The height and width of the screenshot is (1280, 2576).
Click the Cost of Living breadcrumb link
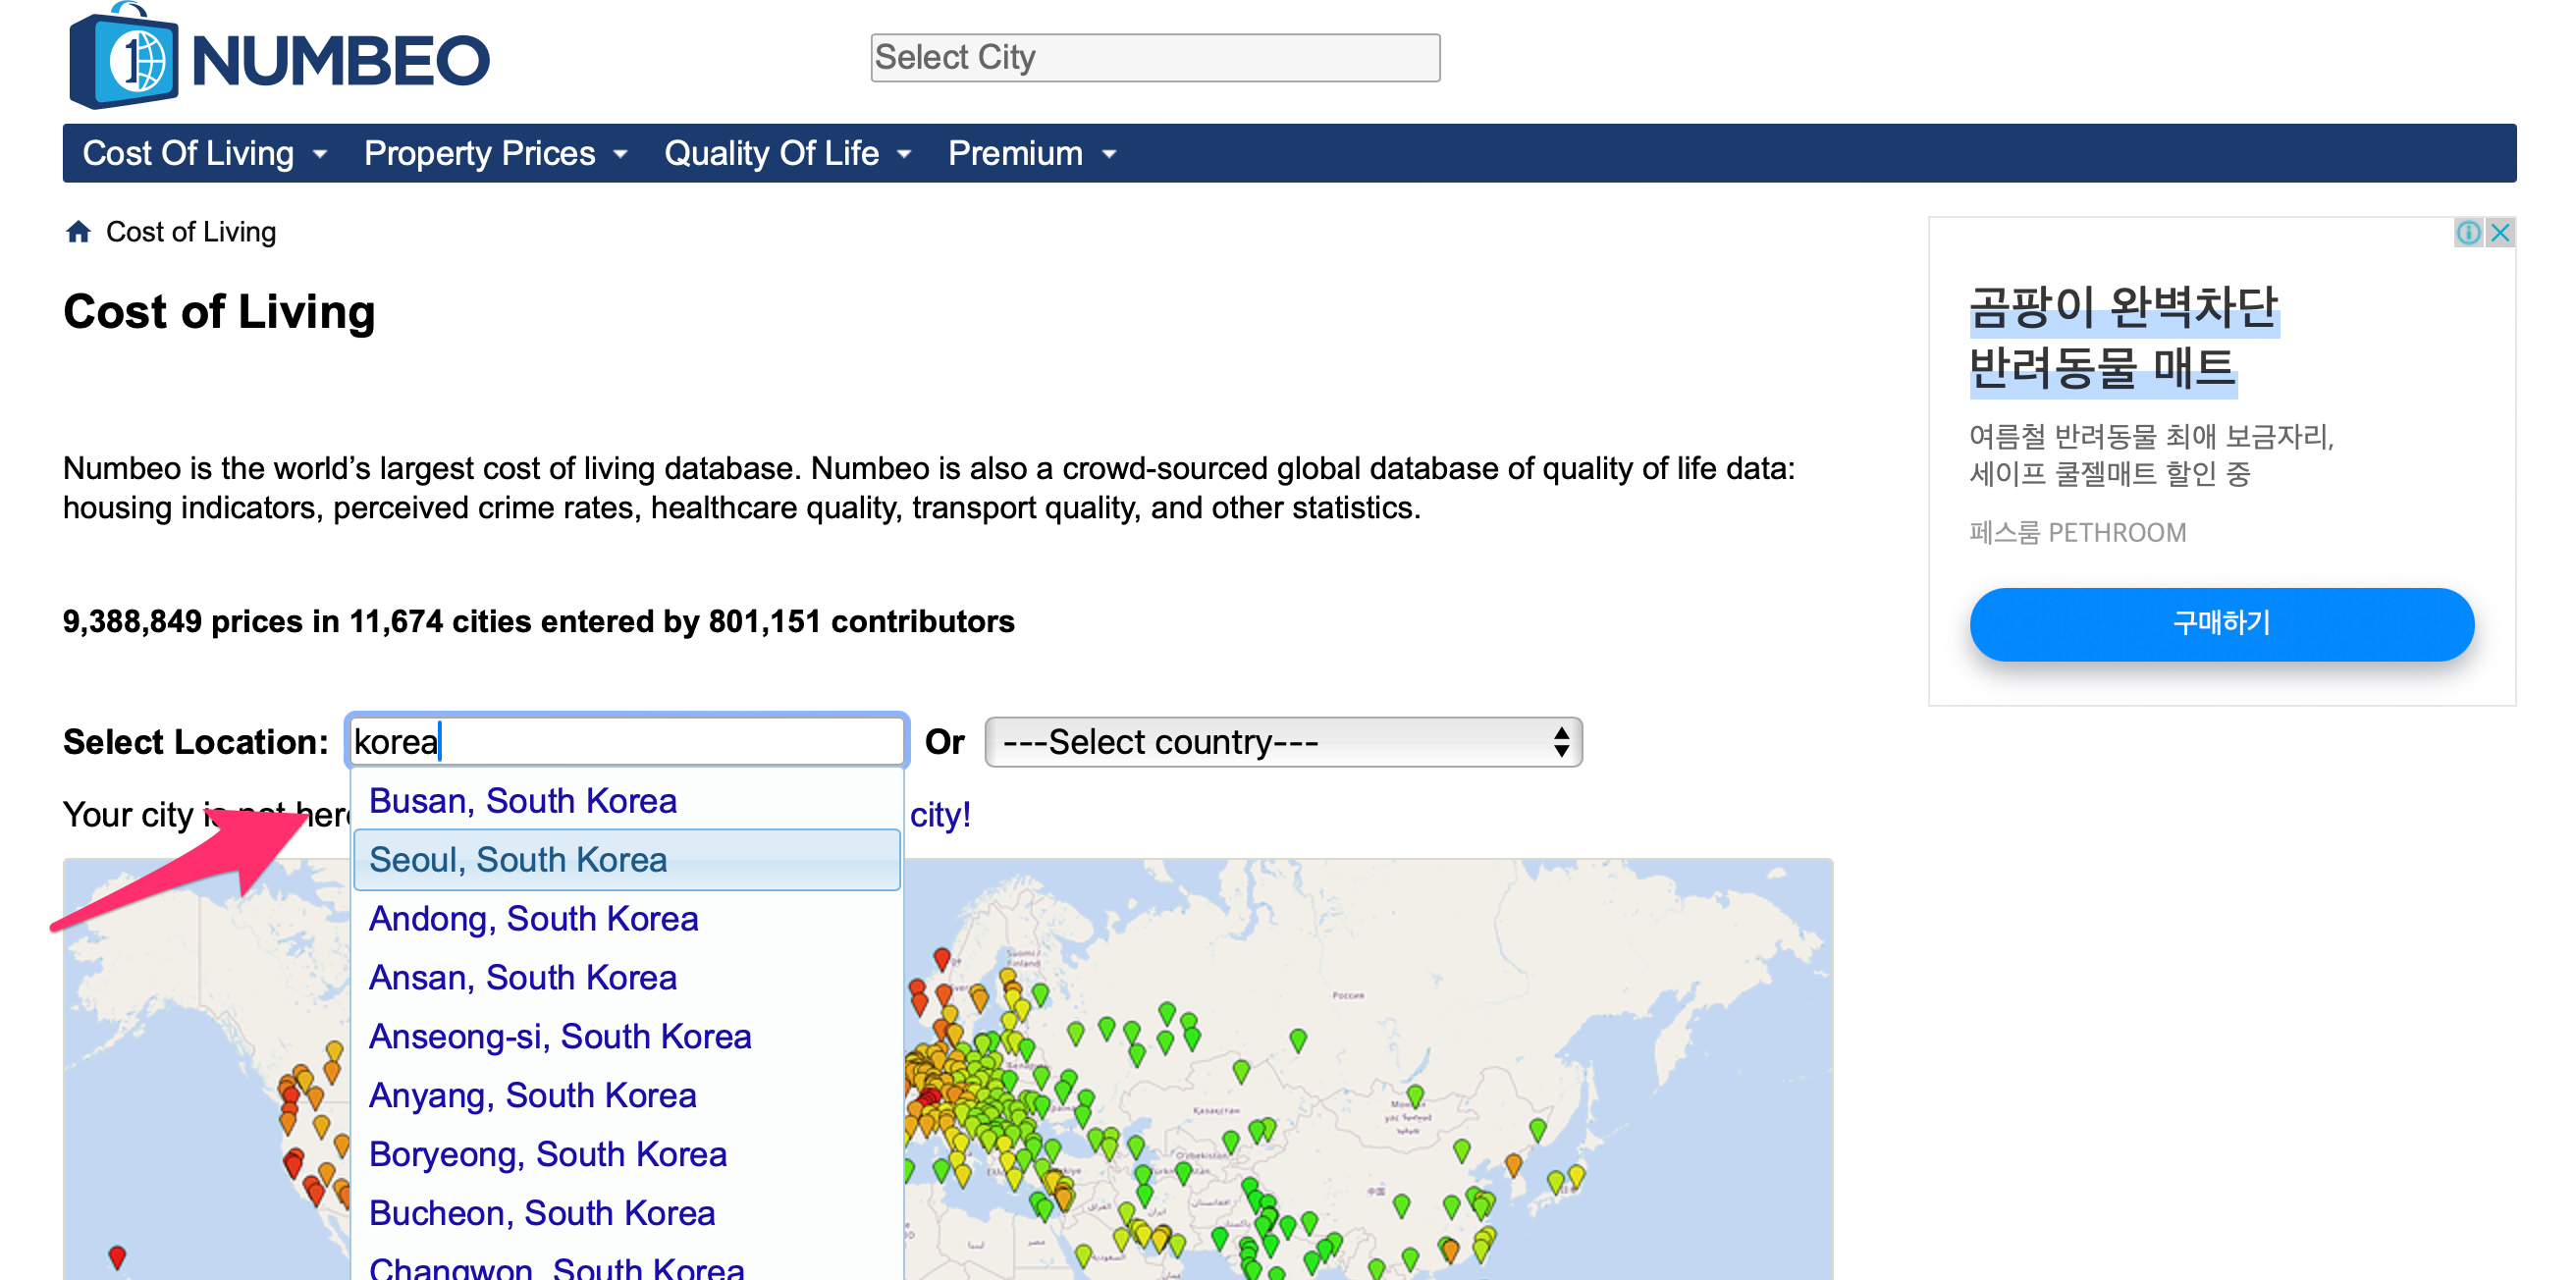point(191,232)
